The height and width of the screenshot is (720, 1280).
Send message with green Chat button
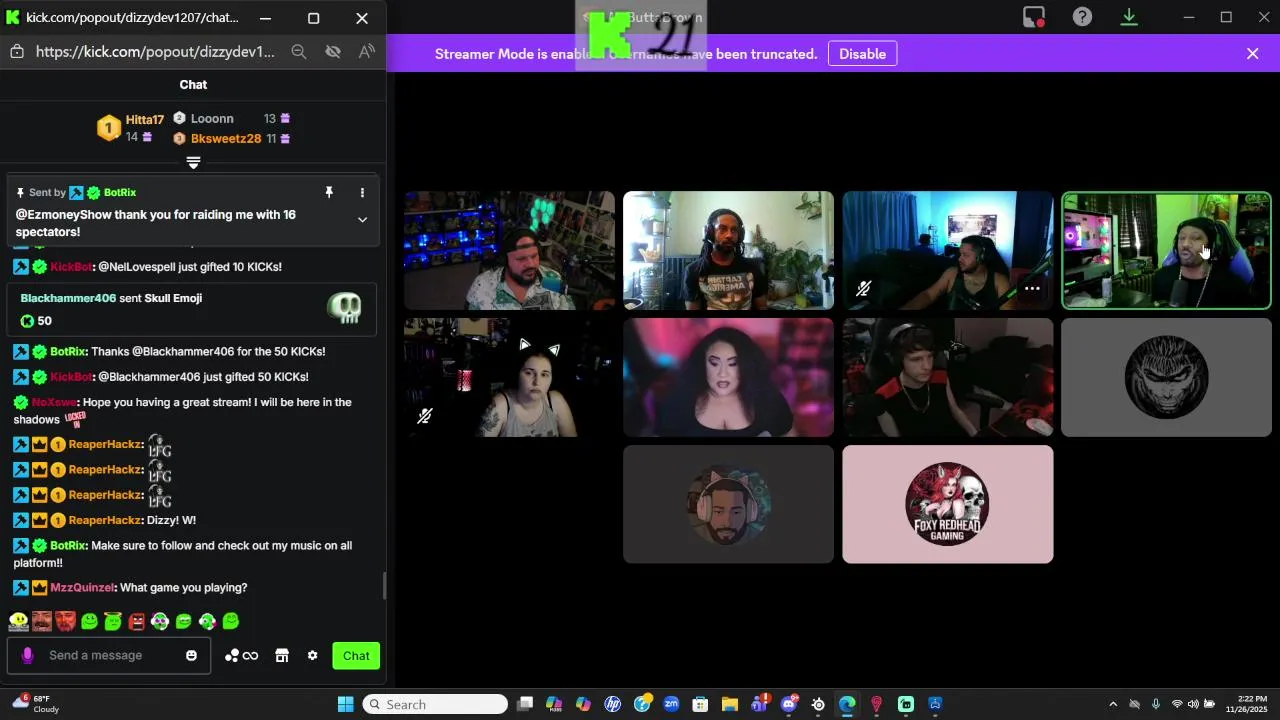click(x=356, y=656)
